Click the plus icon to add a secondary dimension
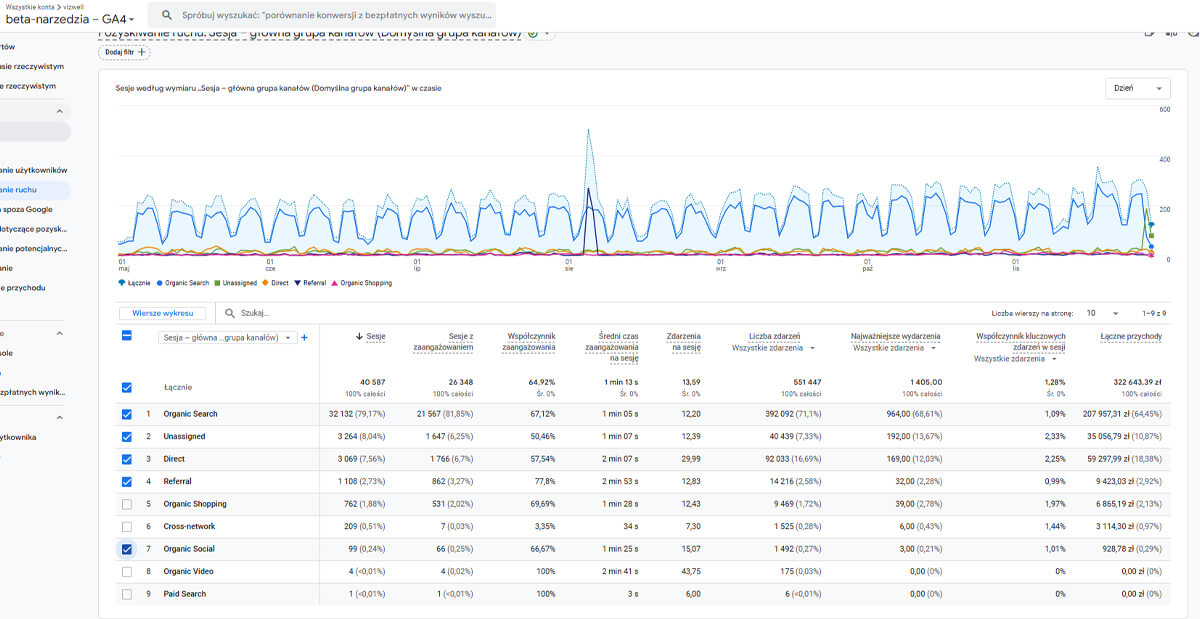 pos(305,337)
